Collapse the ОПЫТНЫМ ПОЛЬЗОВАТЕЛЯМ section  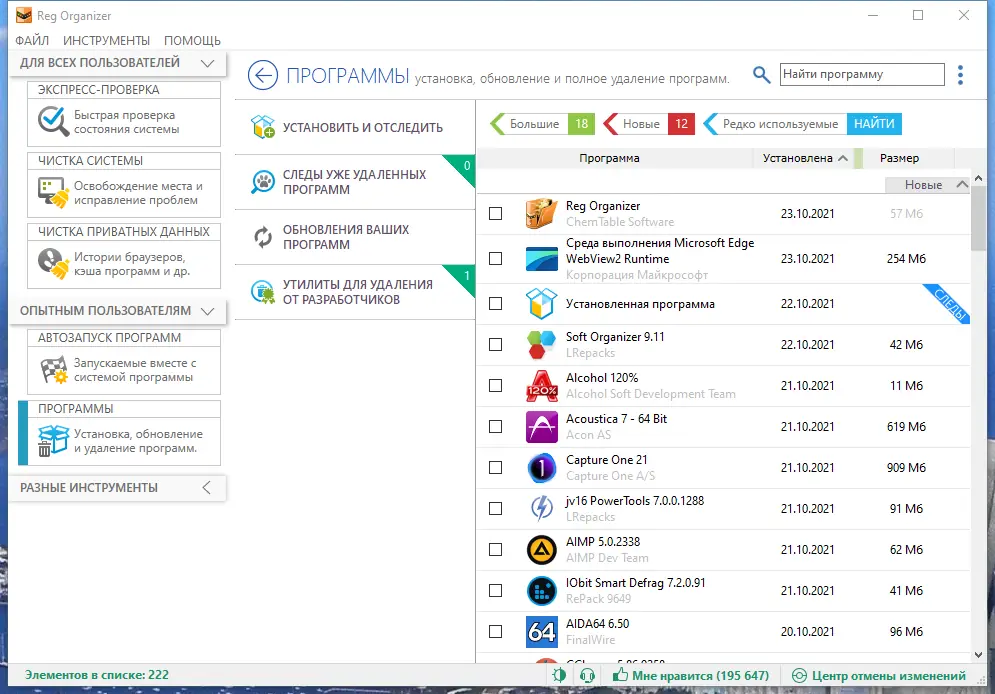point(208,311)
